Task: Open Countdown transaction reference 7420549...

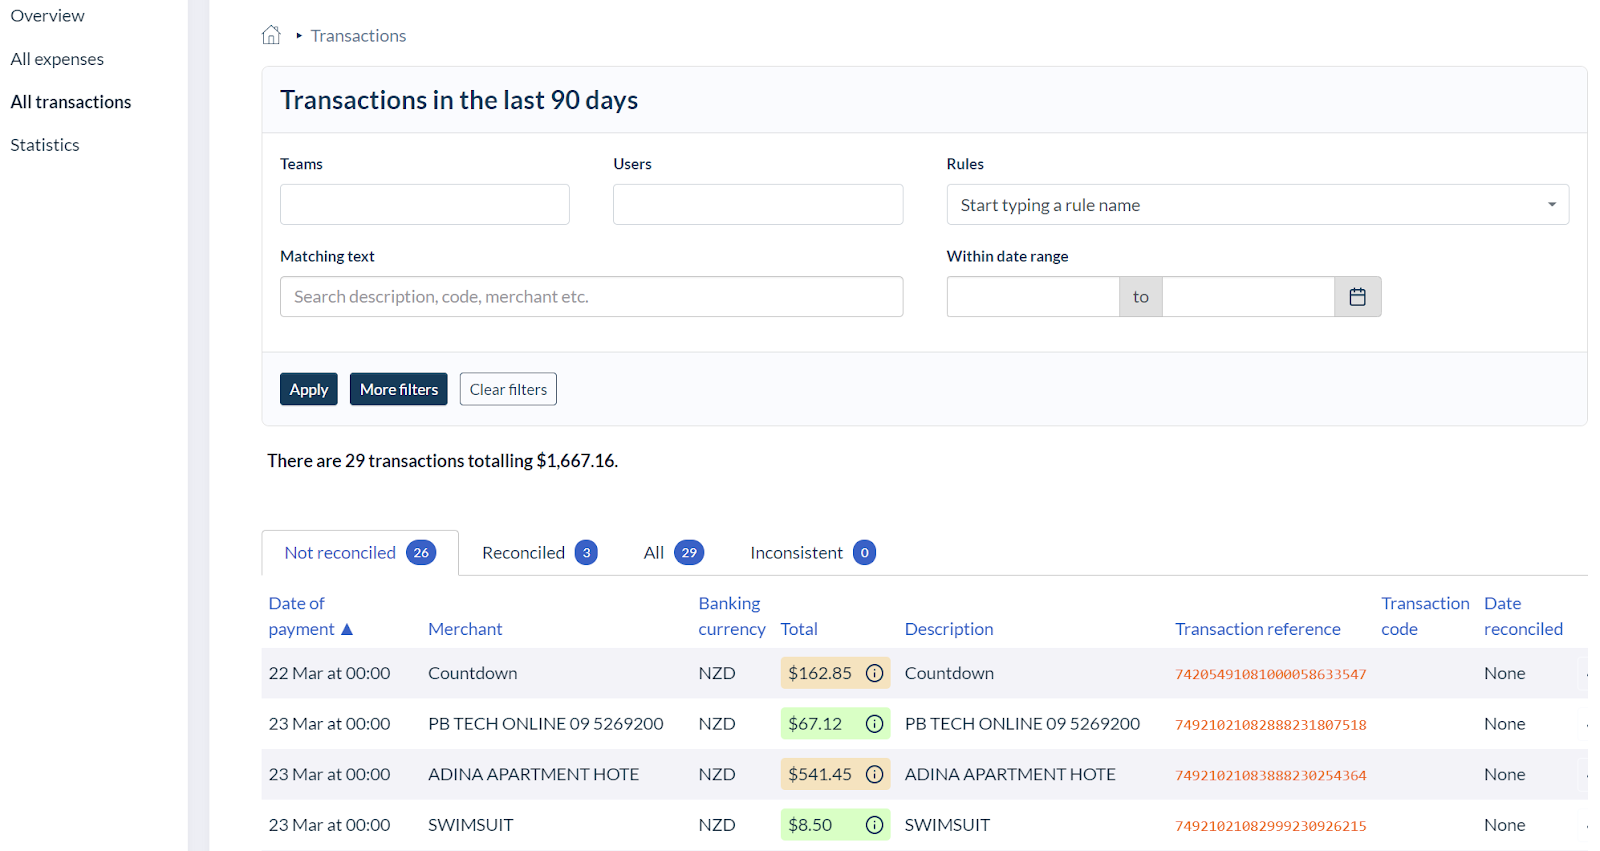Action: point(1270,675)
